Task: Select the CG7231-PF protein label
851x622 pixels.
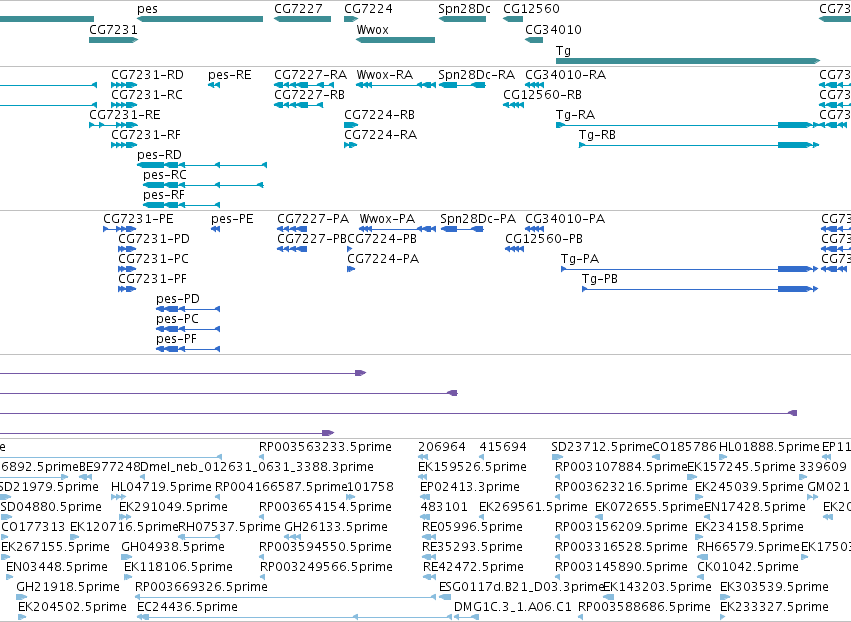Action: click(x=153, y=278)
